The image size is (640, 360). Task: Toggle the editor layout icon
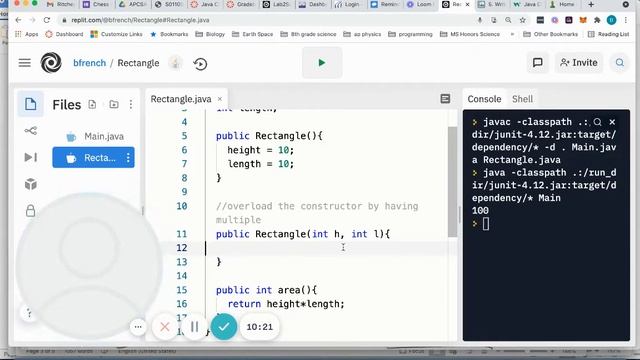[445, 99]
